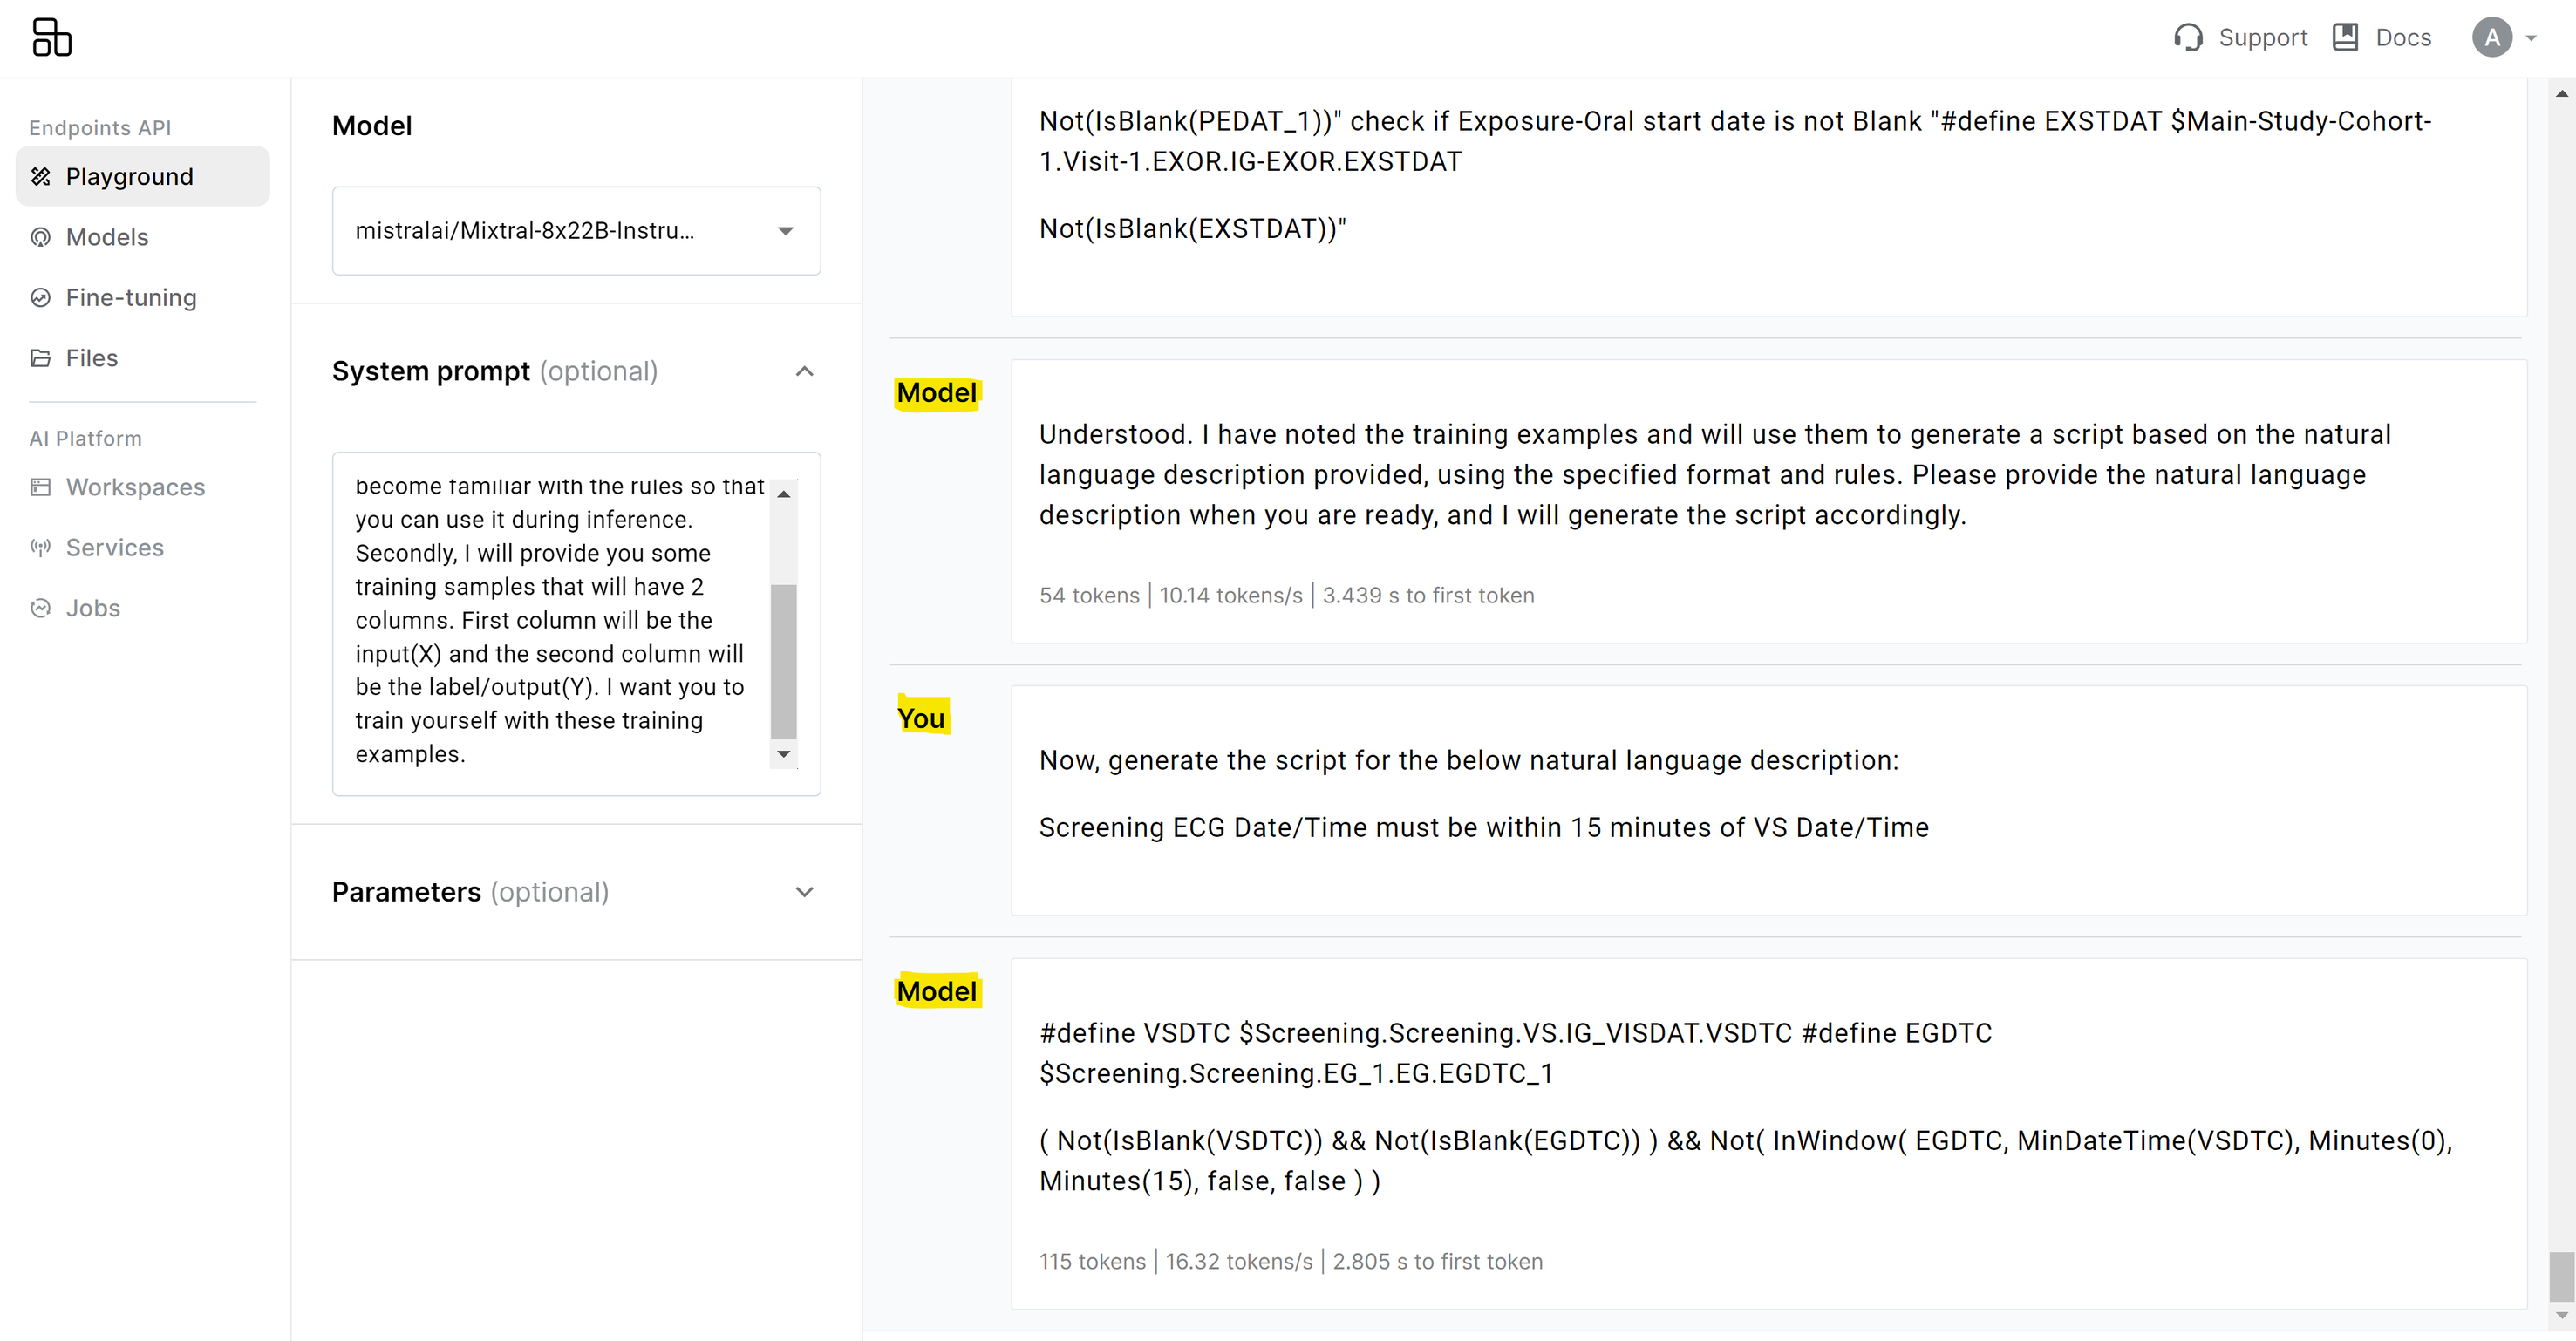
Task: Open Workspaces from AI Platform section
Action: click(135, 487)
